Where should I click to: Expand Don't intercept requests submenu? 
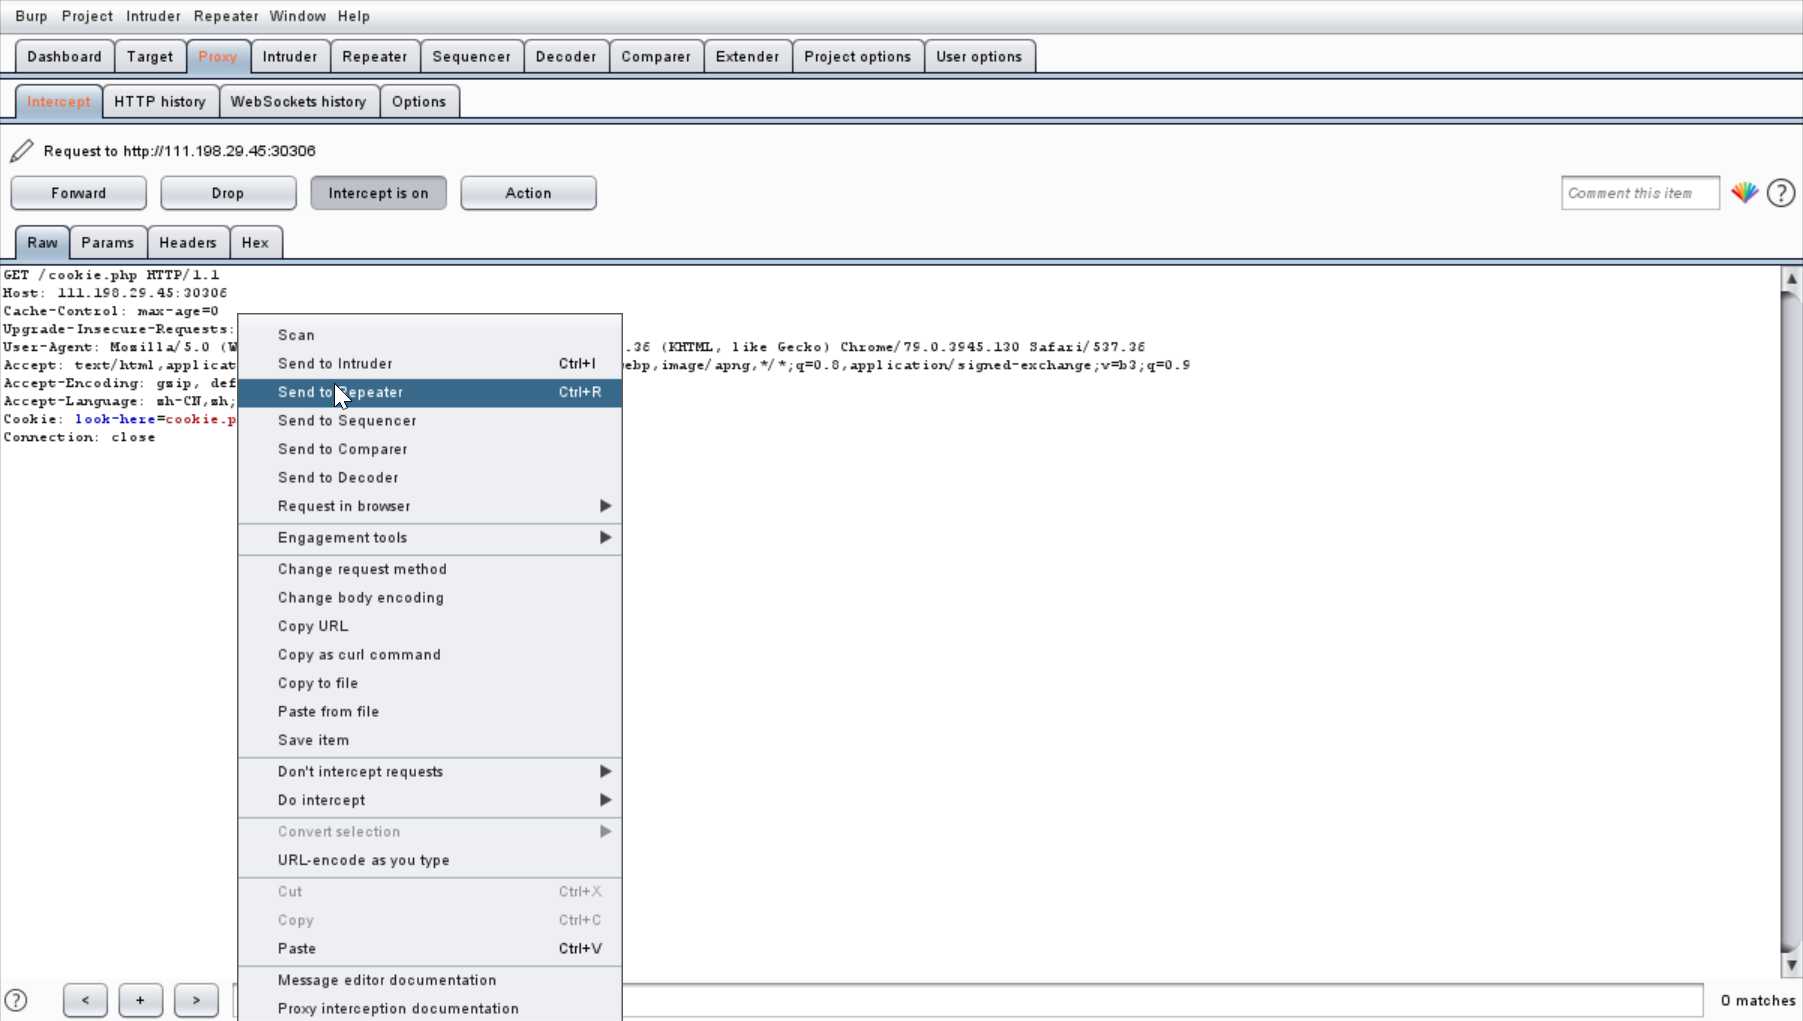430,772
